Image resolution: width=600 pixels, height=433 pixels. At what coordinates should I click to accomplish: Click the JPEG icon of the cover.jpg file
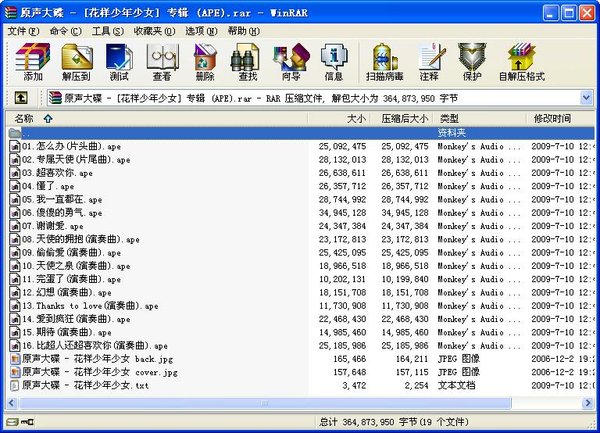click(15, 372)
